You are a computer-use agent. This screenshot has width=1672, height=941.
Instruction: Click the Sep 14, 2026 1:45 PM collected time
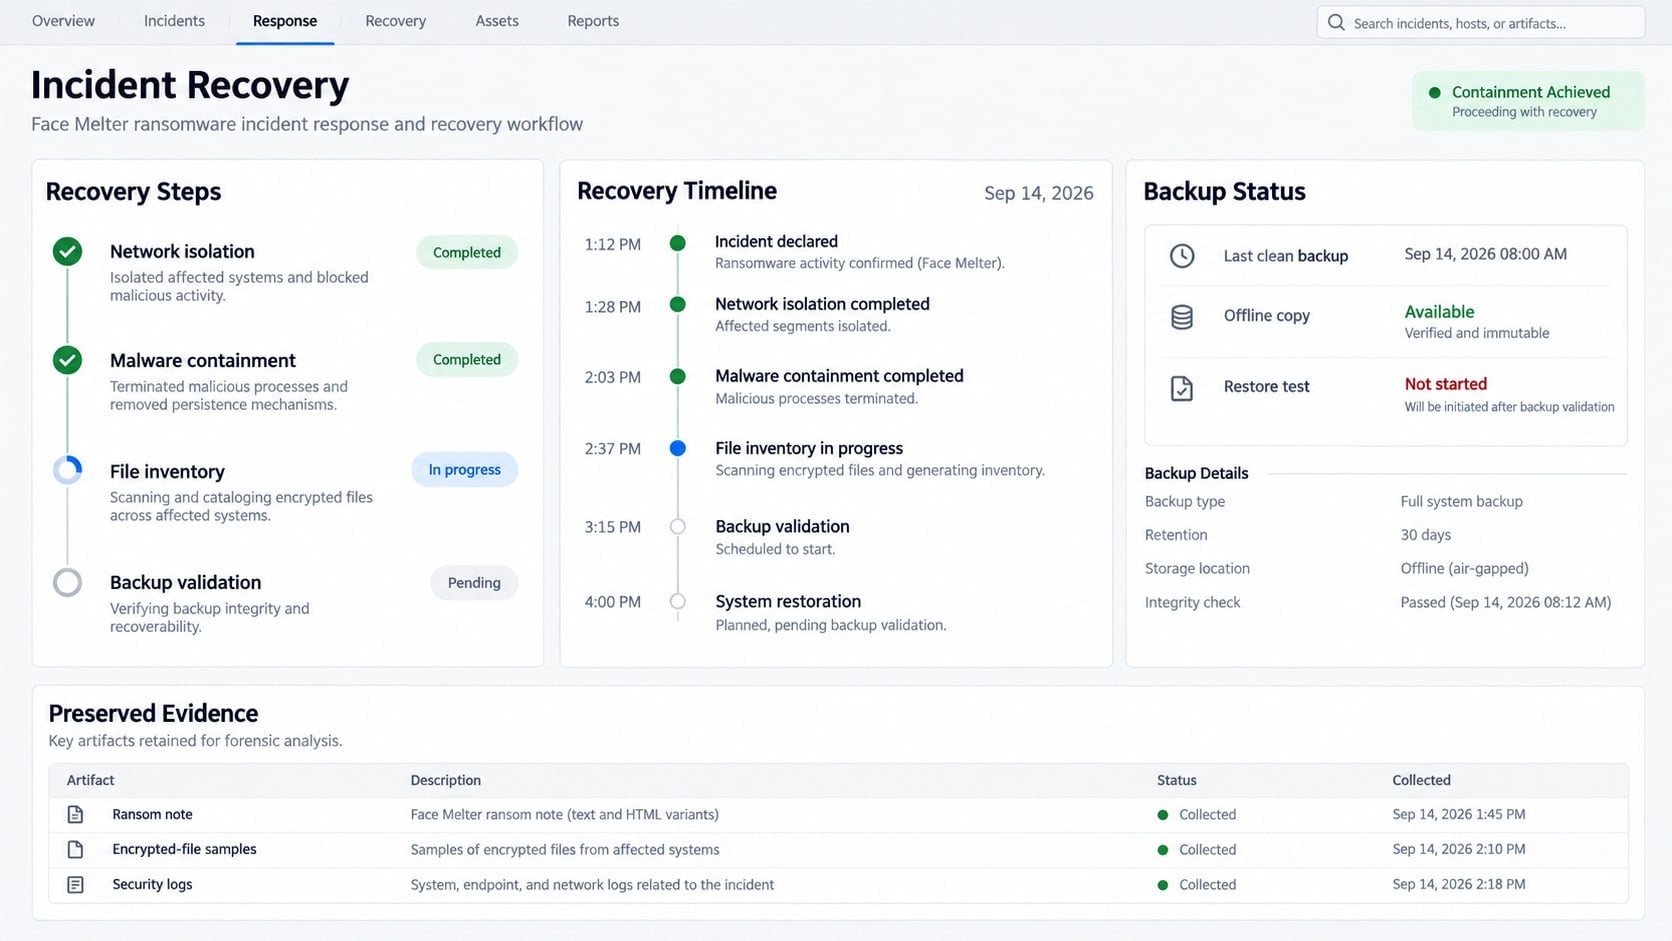coord(1459,814)
